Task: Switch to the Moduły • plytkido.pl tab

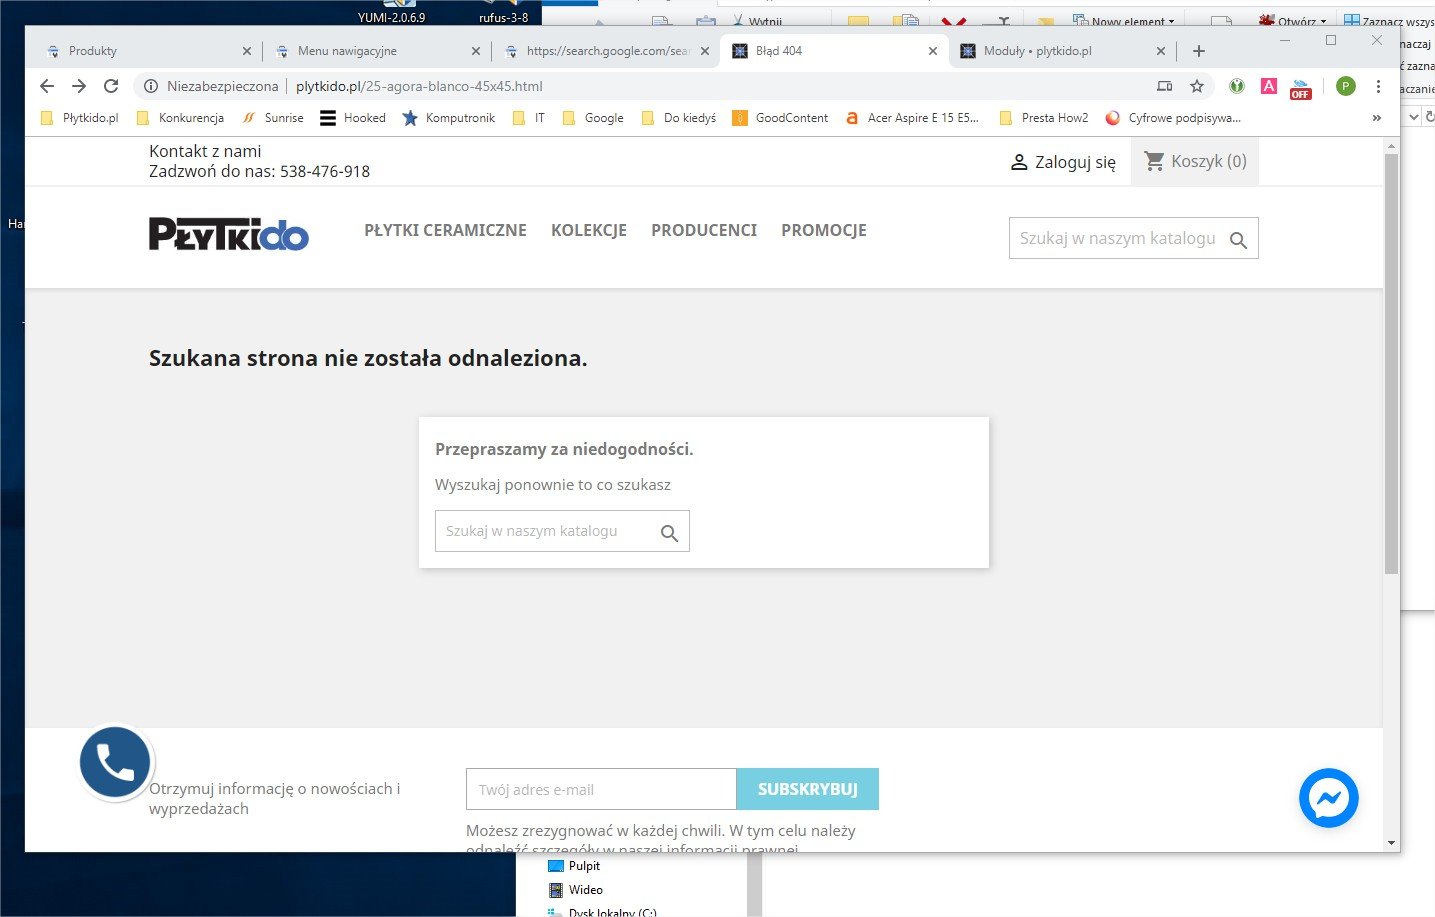Action: [x=1062, y=51]
